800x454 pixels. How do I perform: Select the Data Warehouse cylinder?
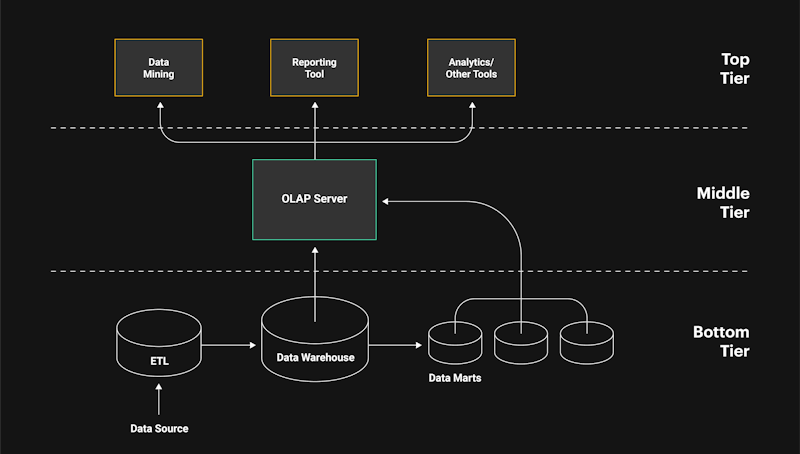[315, 339]
